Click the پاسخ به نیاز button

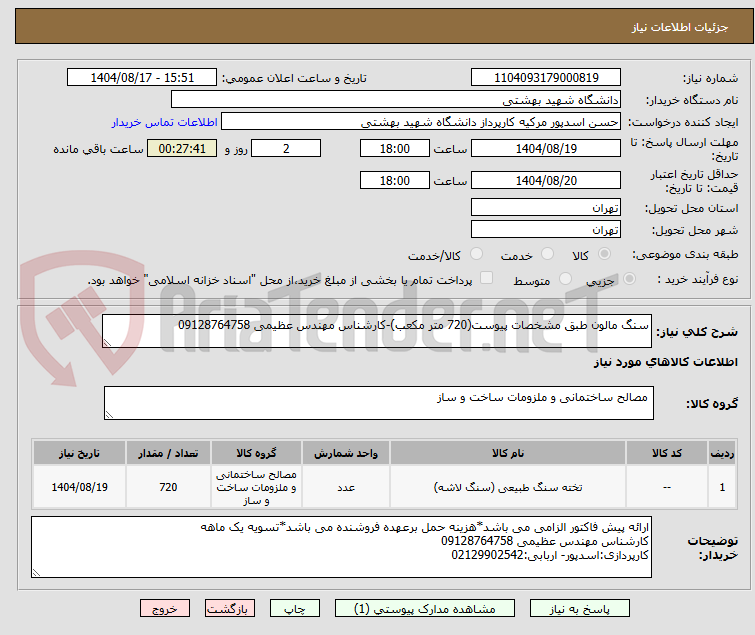[580, 609]
